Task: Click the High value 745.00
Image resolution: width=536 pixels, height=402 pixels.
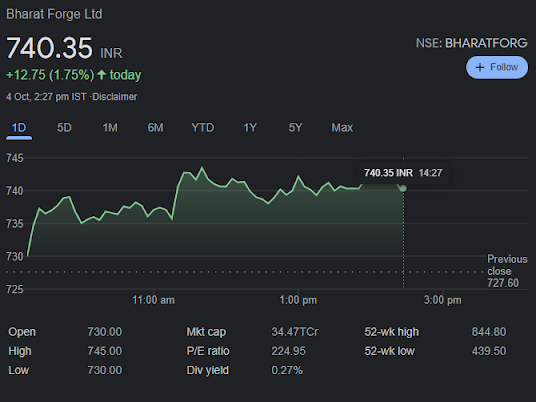Action: (105, 351)
